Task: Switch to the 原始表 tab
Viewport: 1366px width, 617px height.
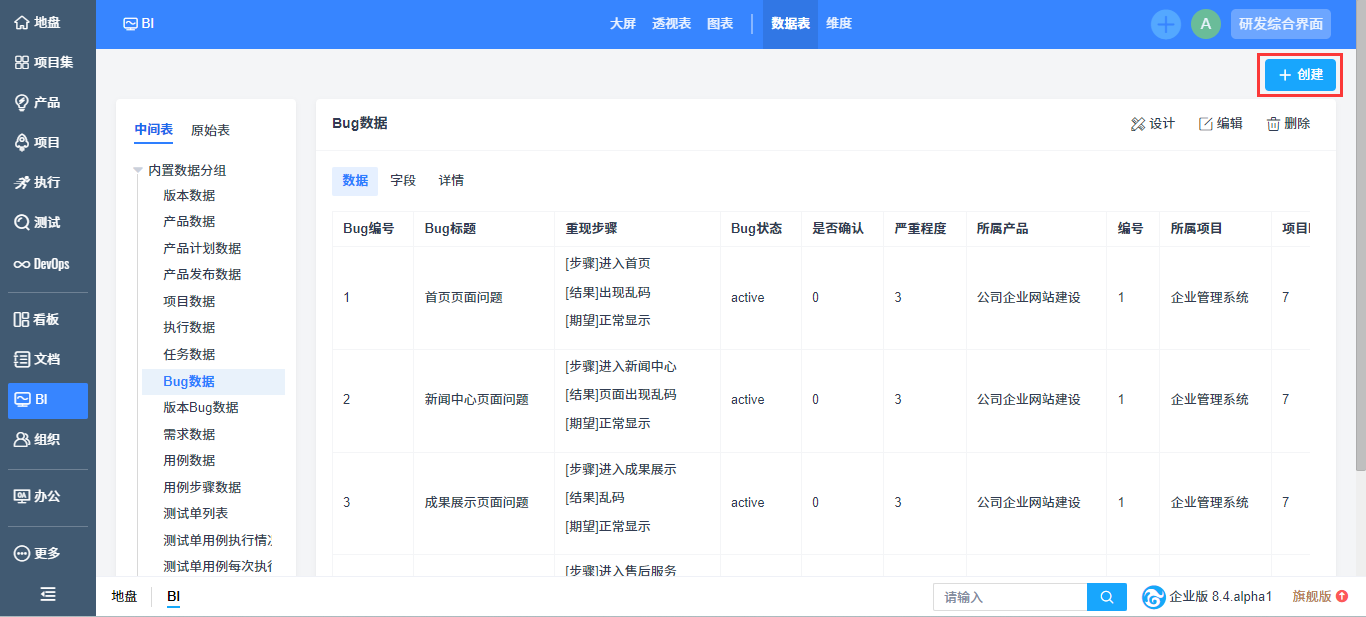Action: point(210,130)
